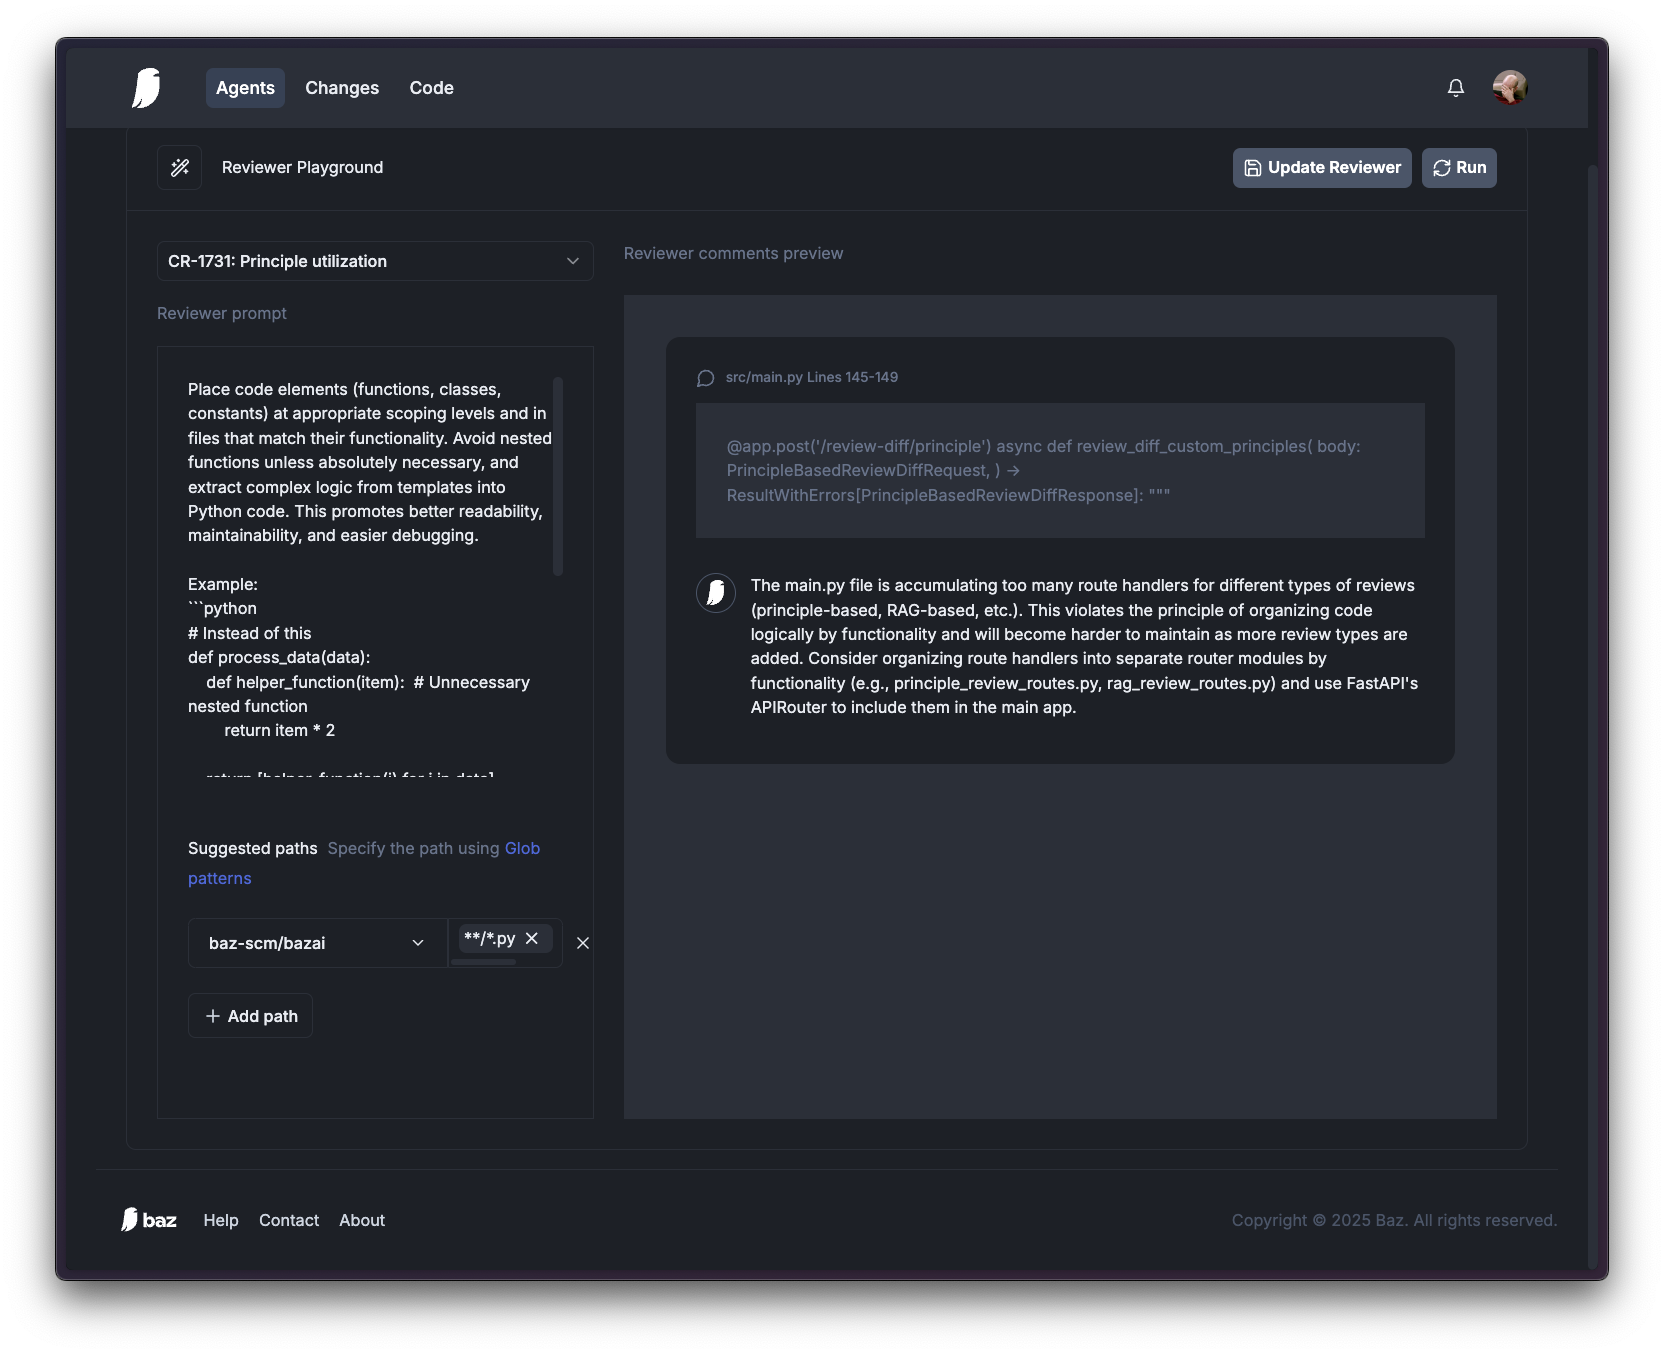Click the Add path button
1664x1354 pixels.
251,1016
